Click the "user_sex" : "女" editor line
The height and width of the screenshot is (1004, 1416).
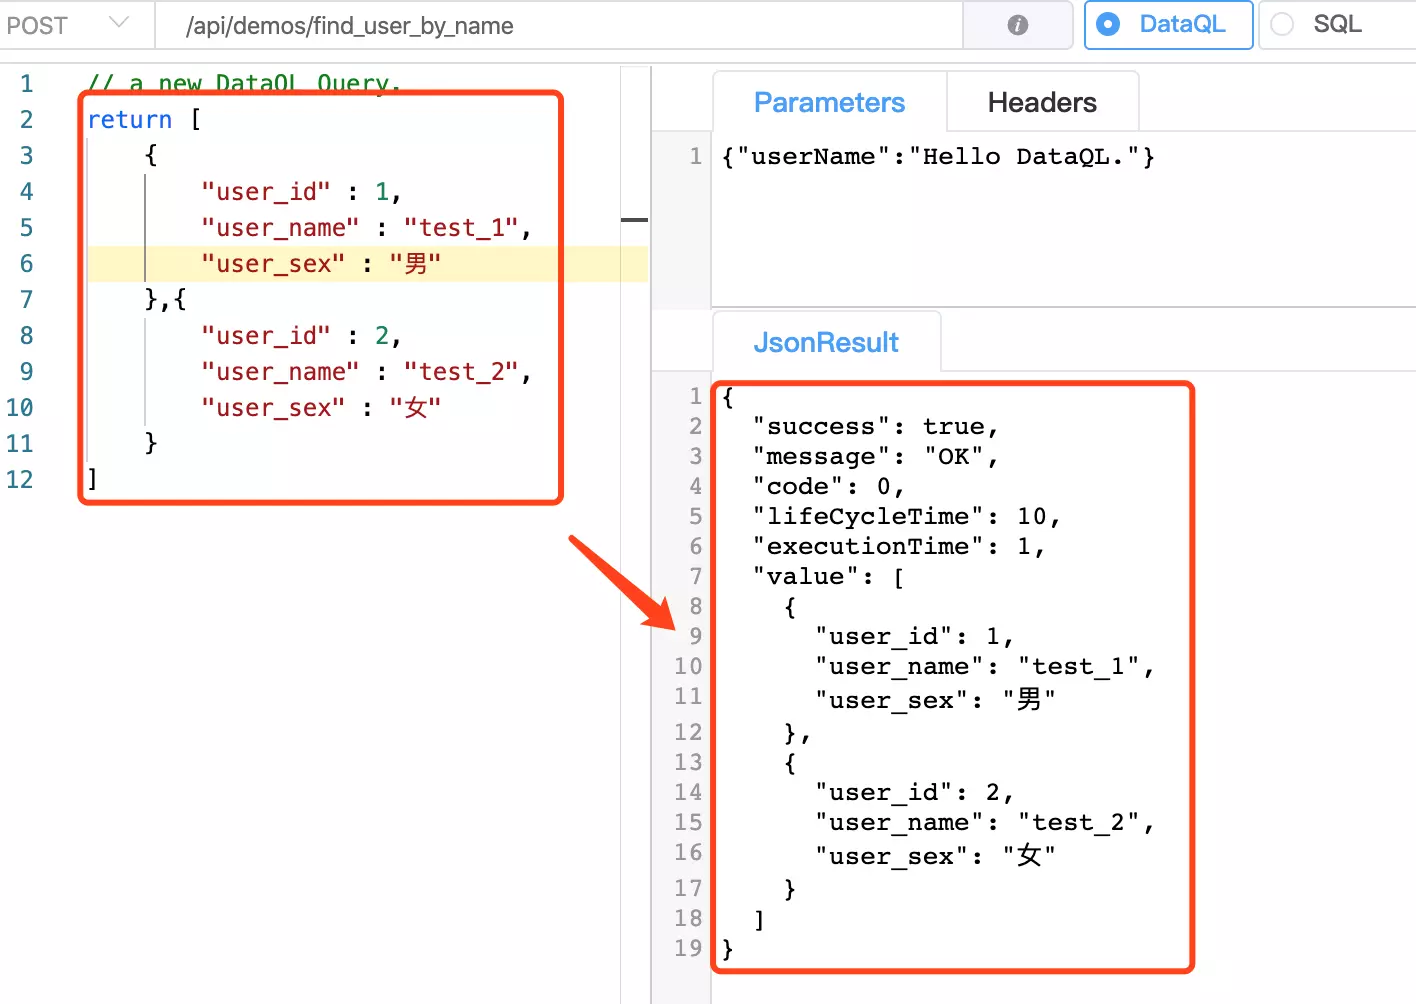[x=320, y=408]
